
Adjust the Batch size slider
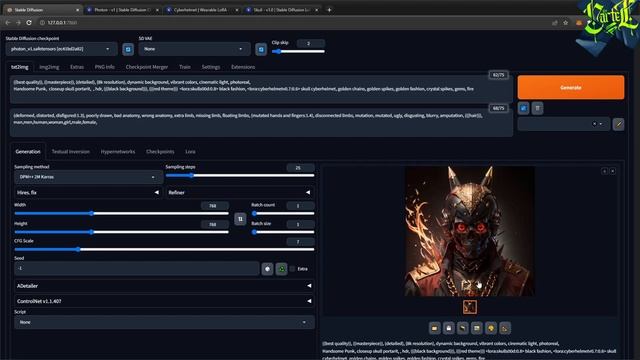coord(283,232)
